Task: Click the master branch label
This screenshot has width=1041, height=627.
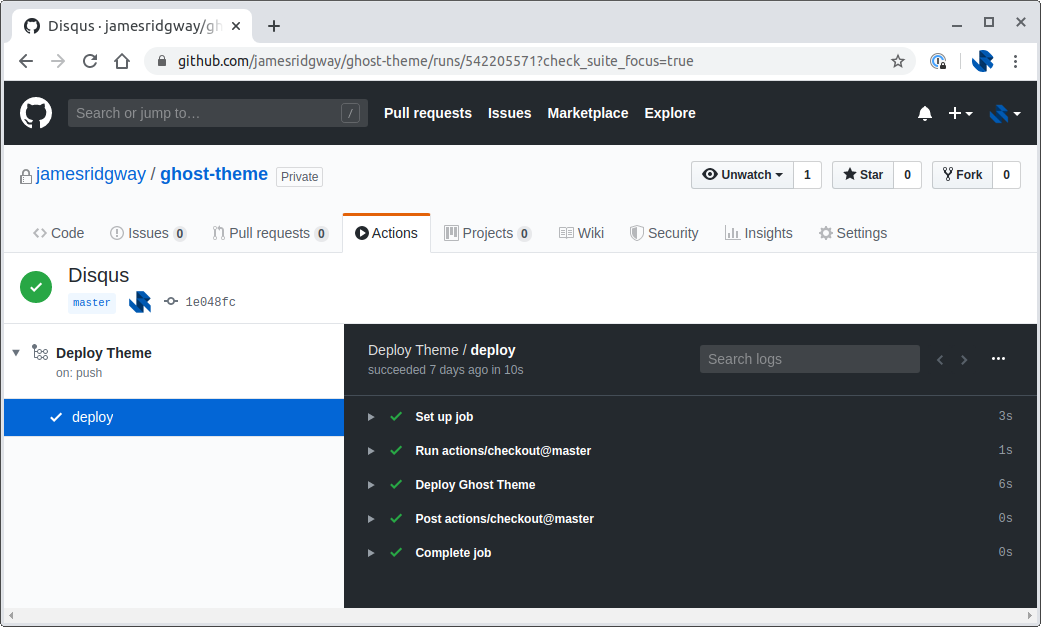Action: (92, 302)
